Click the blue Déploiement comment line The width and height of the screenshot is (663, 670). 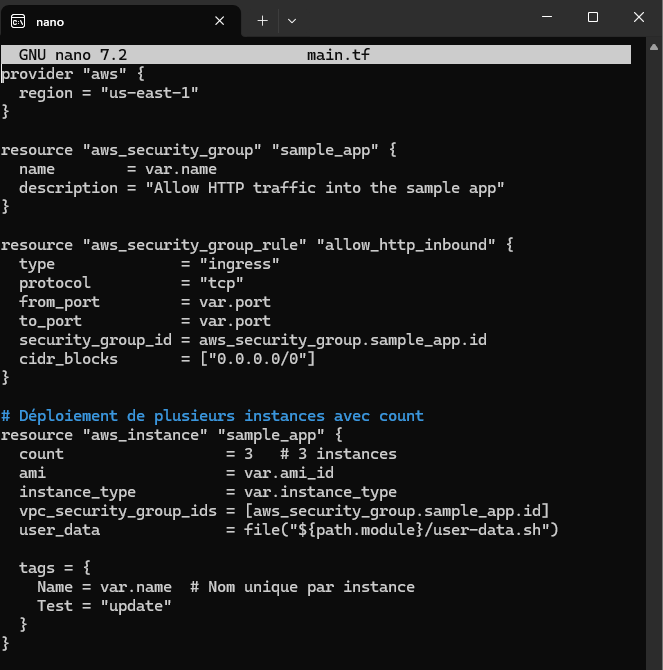(212, 416)
